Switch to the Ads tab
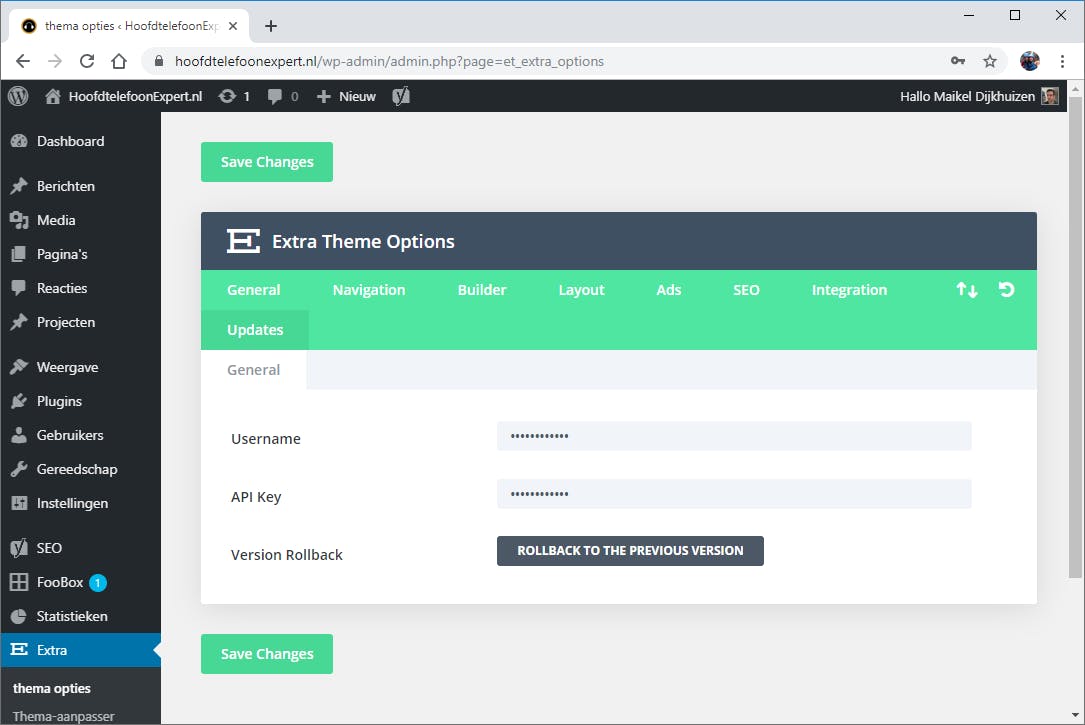 click(668, 290)
